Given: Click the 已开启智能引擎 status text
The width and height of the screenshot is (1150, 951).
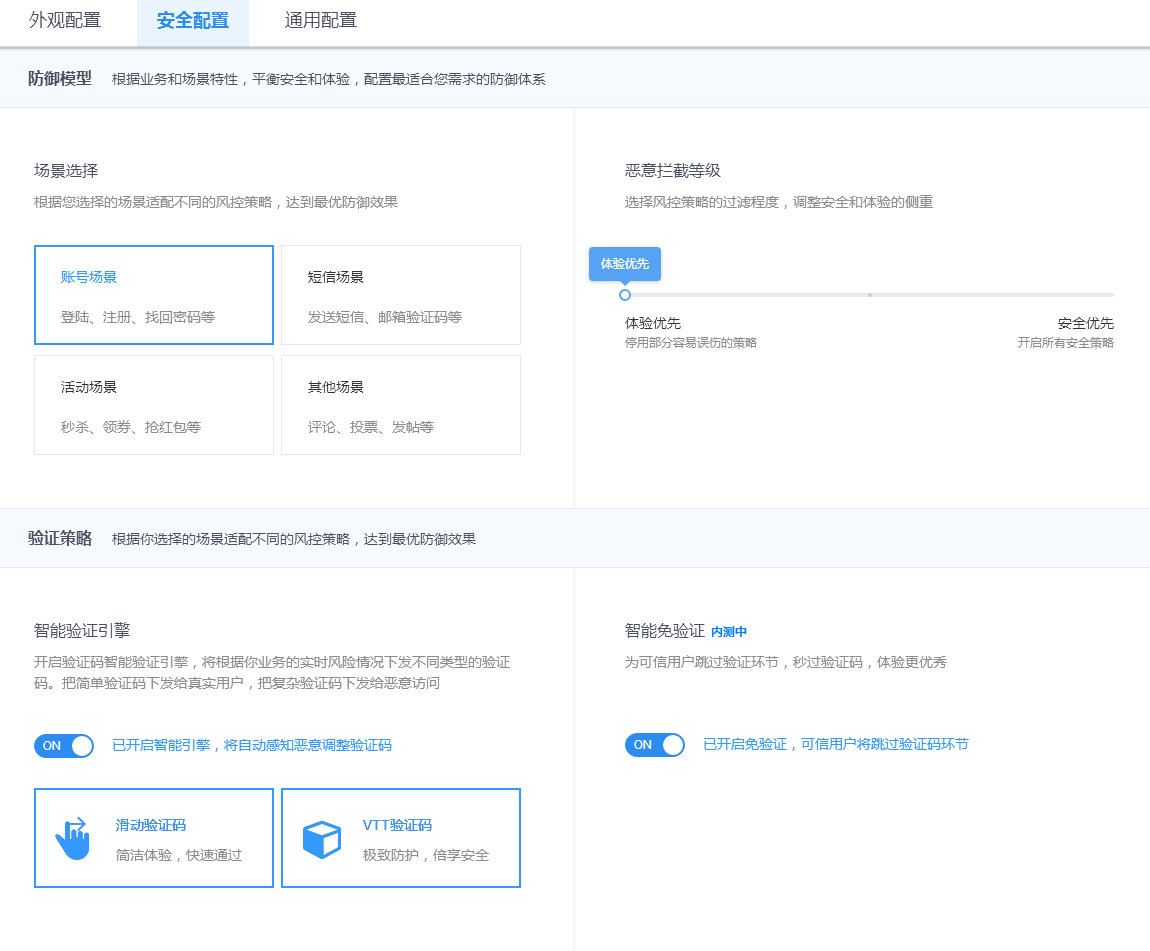Looking at the screenshot, I should (x=251, y=745).
